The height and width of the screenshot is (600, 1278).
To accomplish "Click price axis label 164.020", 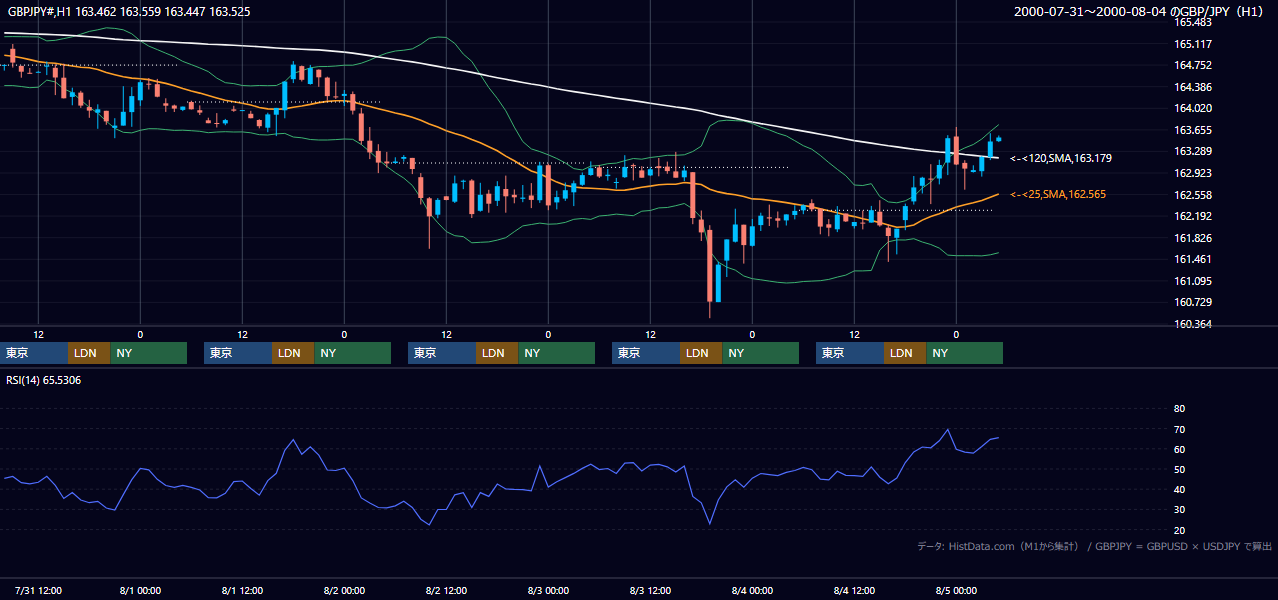I will pos(1193,109).
